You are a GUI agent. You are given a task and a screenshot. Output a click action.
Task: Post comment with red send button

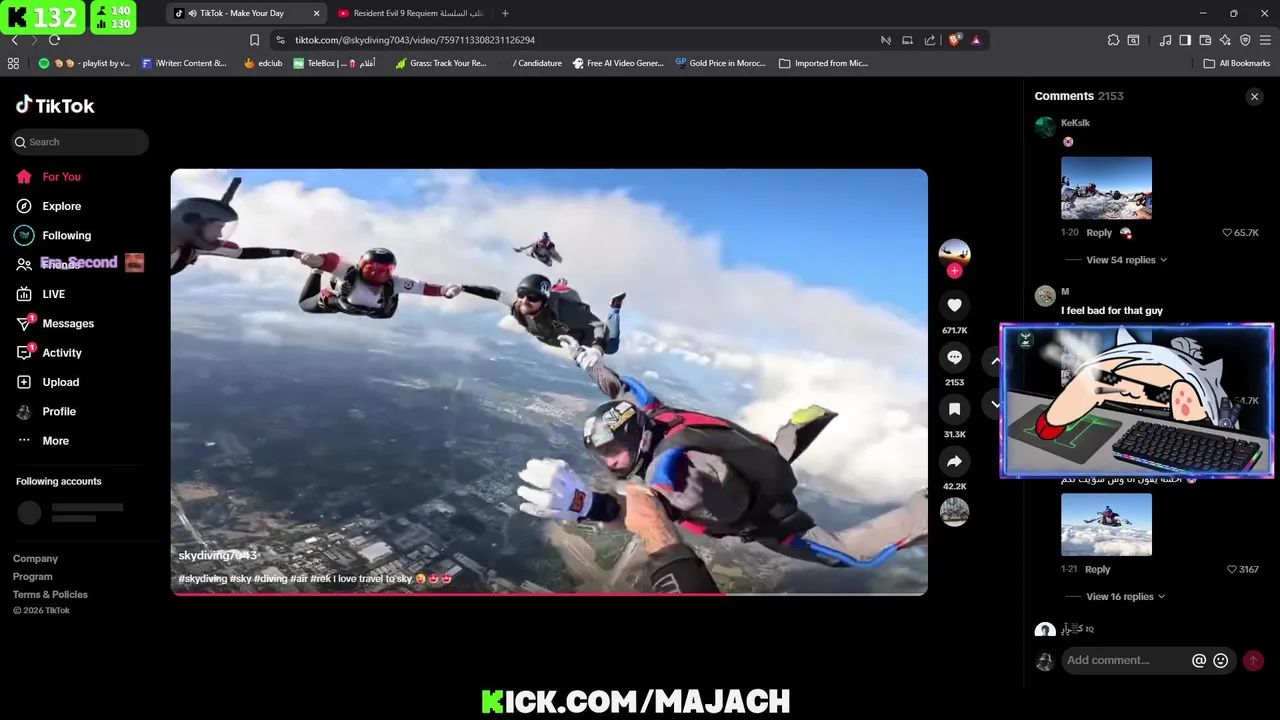tap(1253, 661)
